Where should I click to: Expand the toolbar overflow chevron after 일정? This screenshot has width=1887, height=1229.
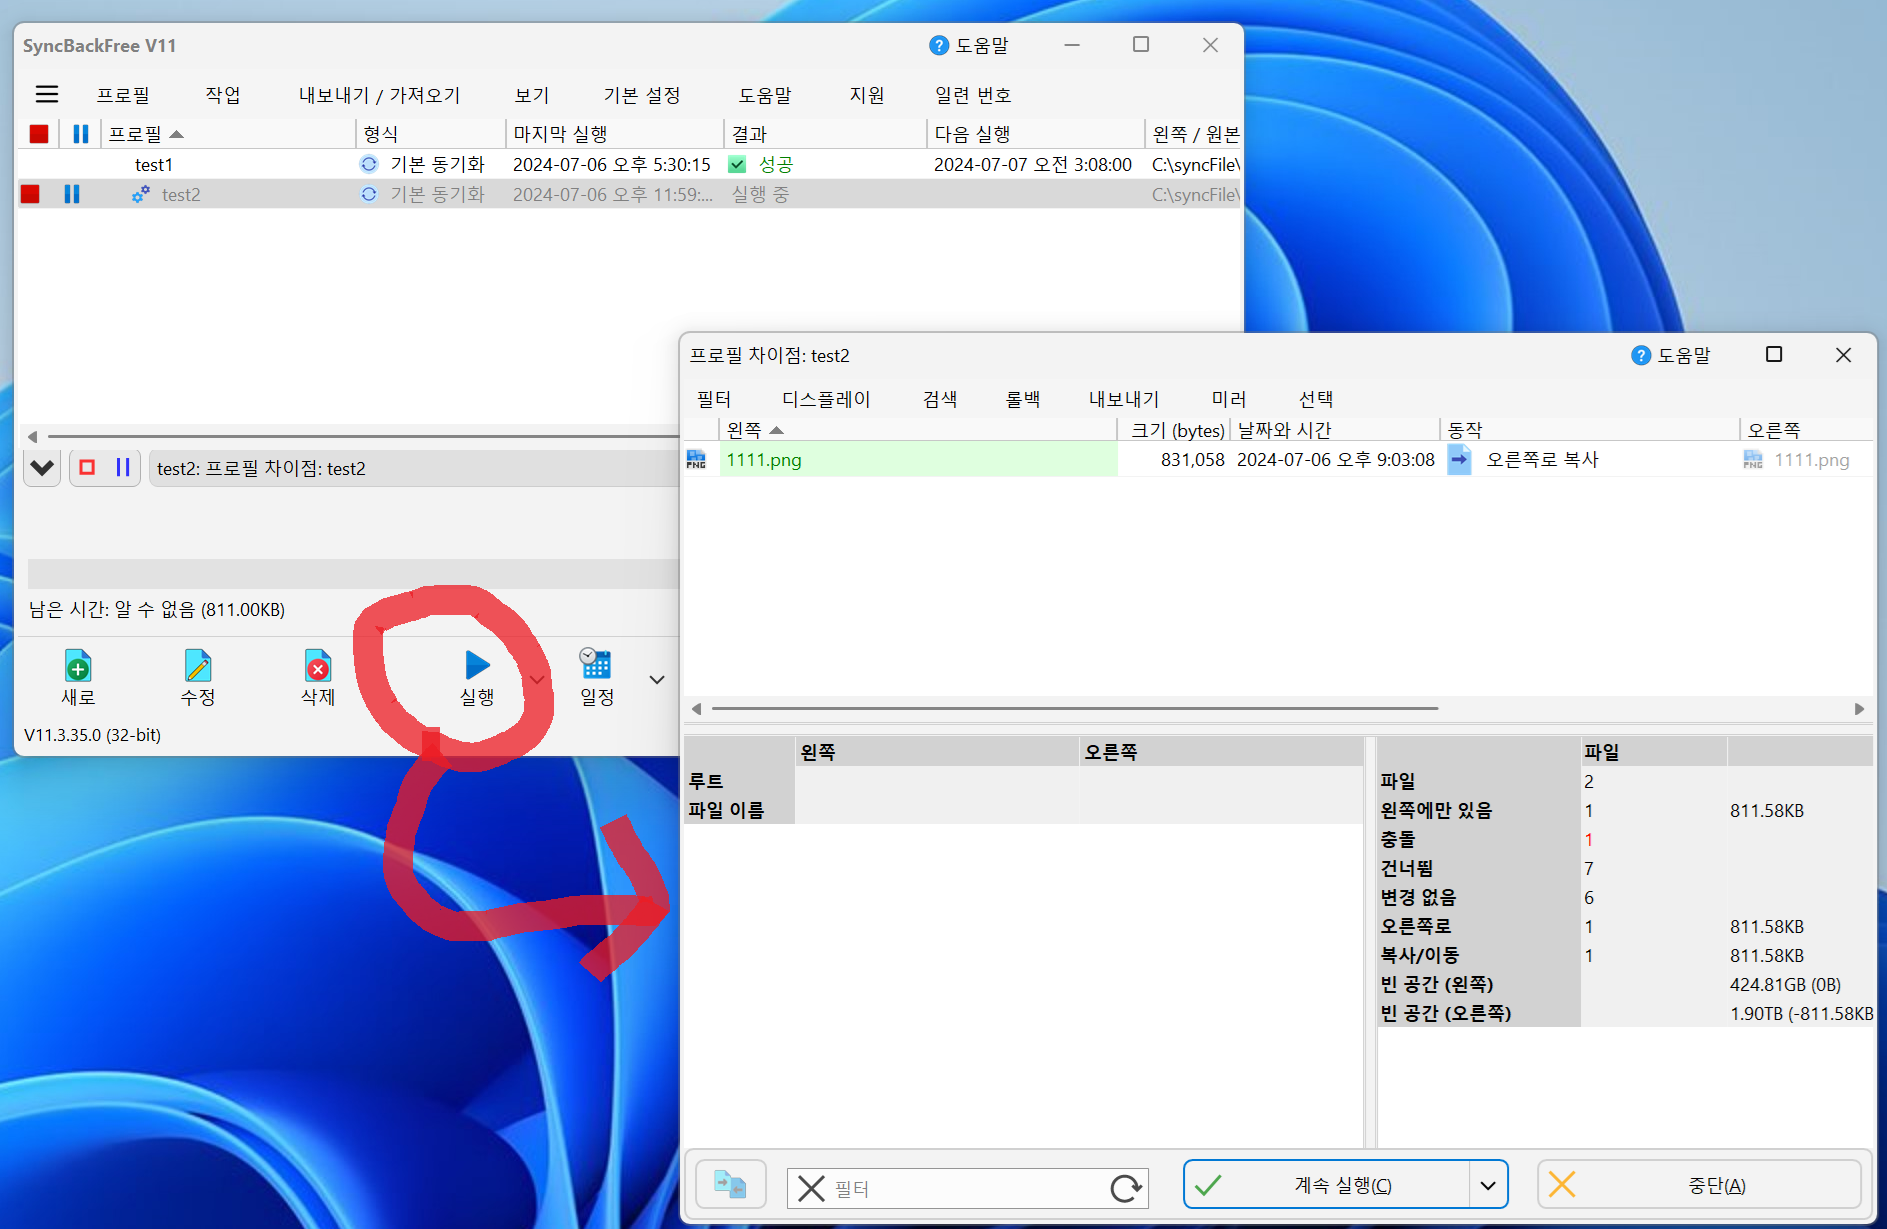(x=657, y=680)
